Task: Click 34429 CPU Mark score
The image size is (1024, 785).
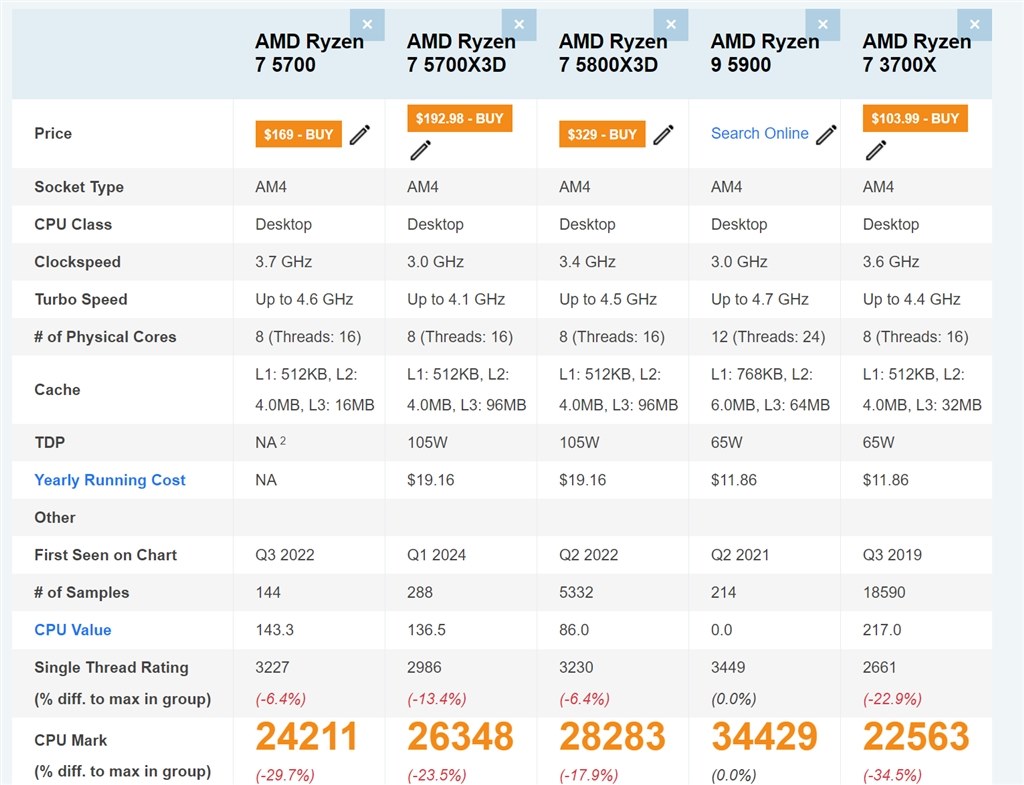Action: [x=764, y=736]
